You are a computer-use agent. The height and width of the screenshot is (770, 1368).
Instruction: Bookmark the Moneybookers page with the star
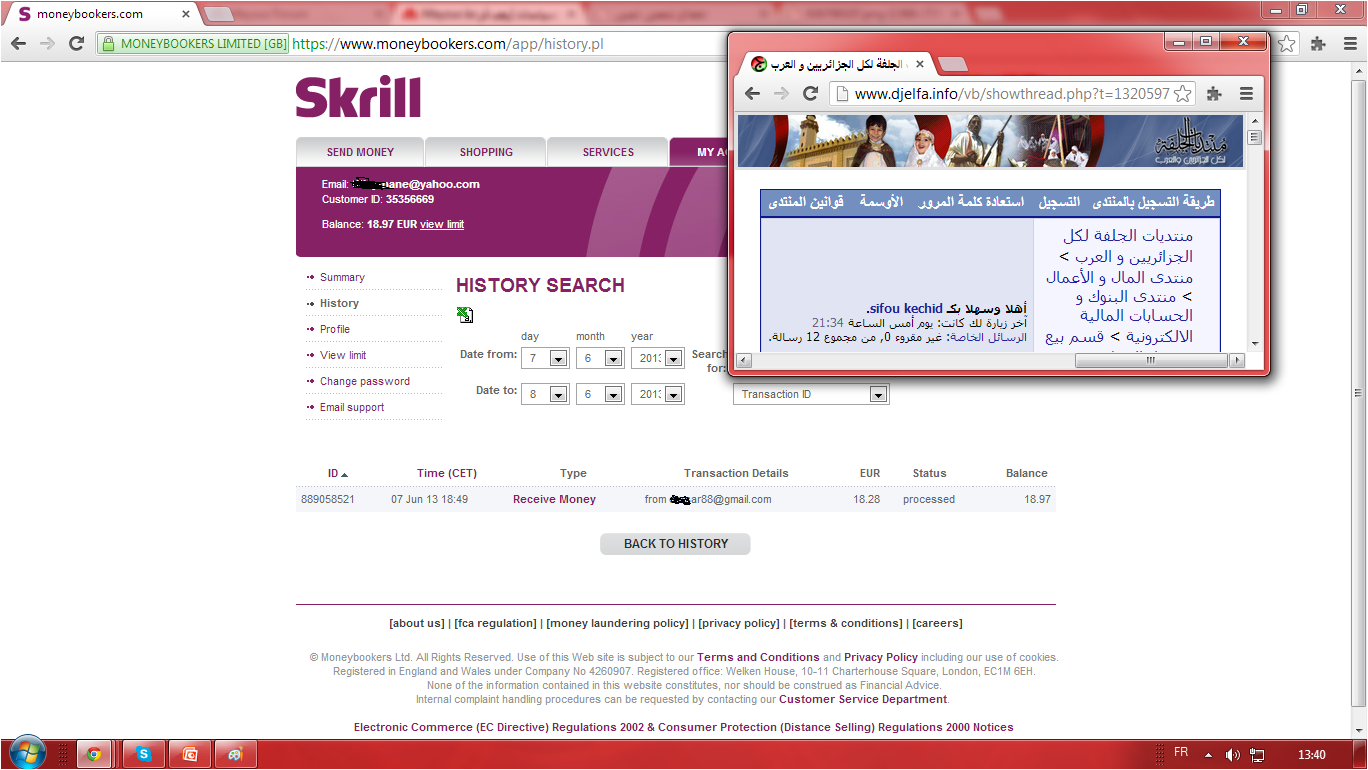pos(1287,44)
